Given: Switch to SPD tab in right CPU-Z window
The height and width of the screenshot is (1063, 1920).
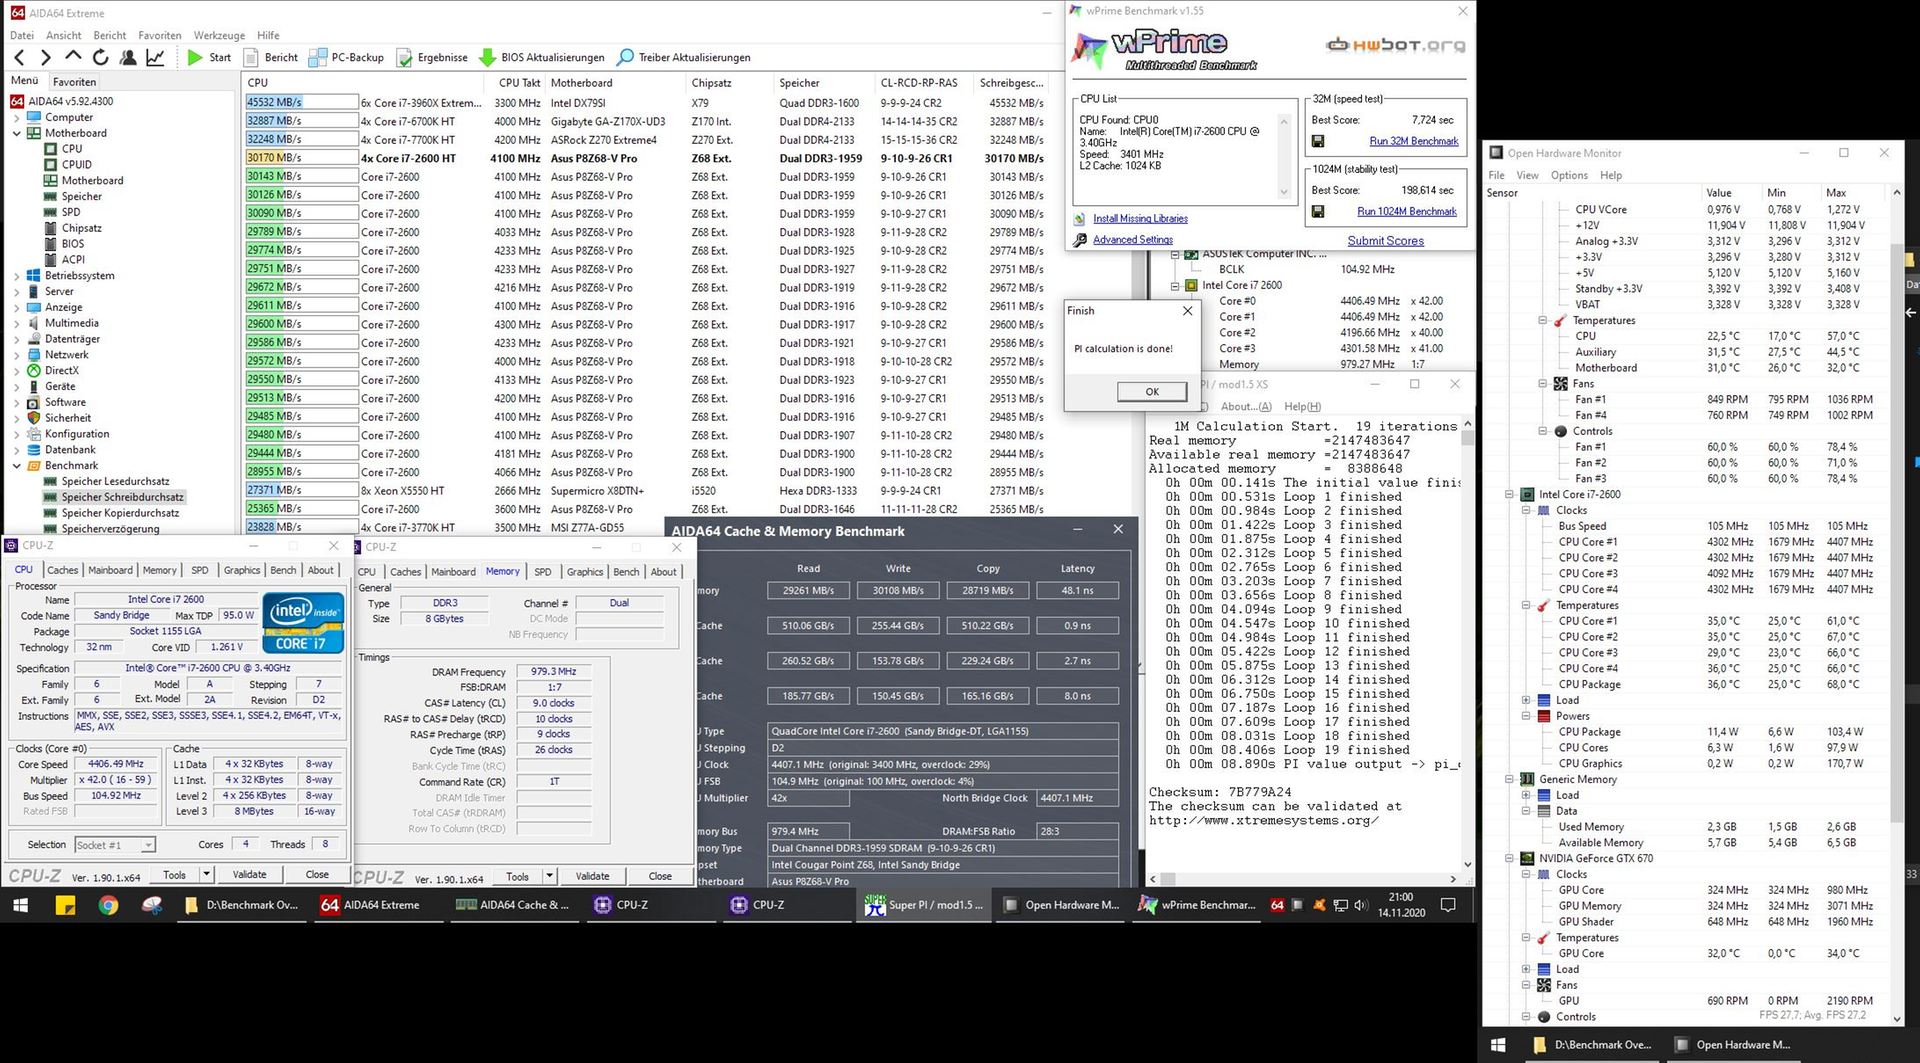Looking at the screenshot, I should (542, 572).
